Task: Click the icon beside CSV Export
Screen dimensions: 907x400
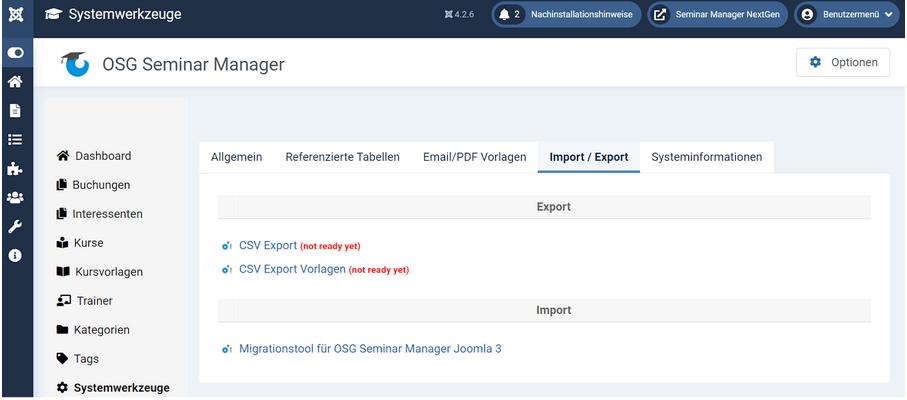Action: point(227,246)
